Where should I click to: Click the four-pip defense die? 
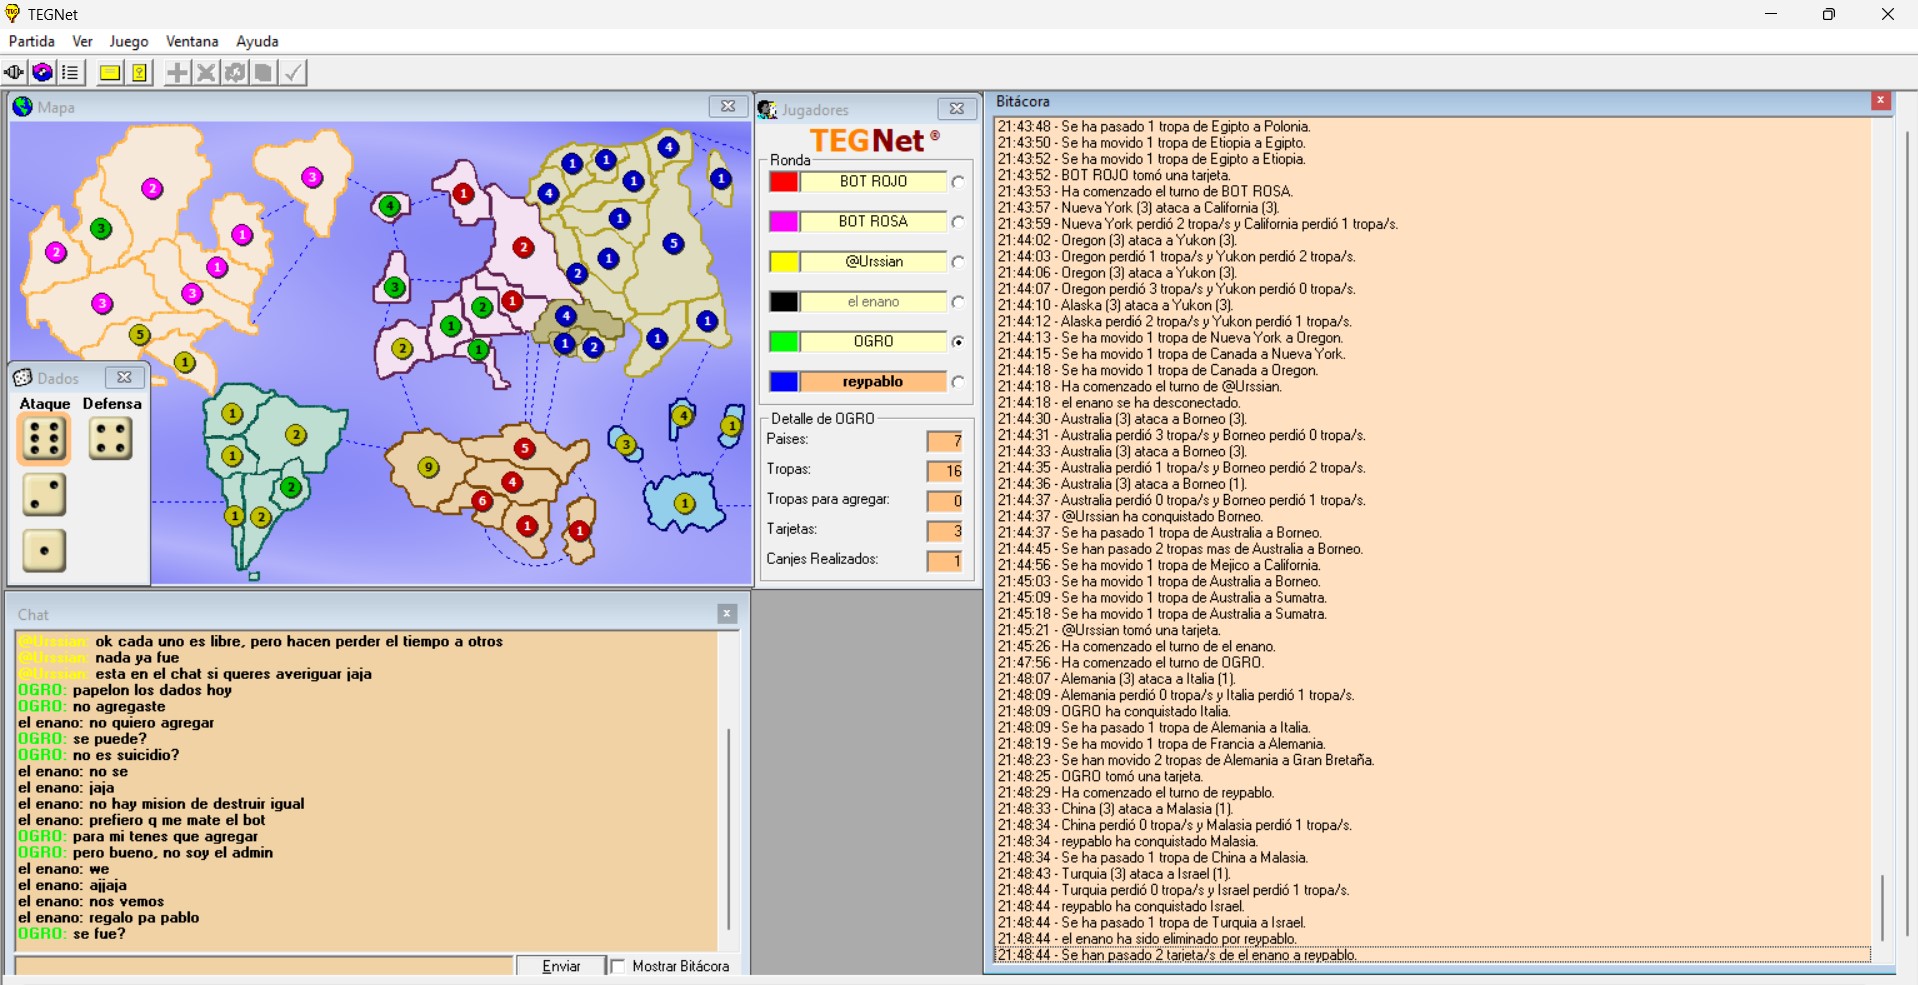tap(110, 438)
